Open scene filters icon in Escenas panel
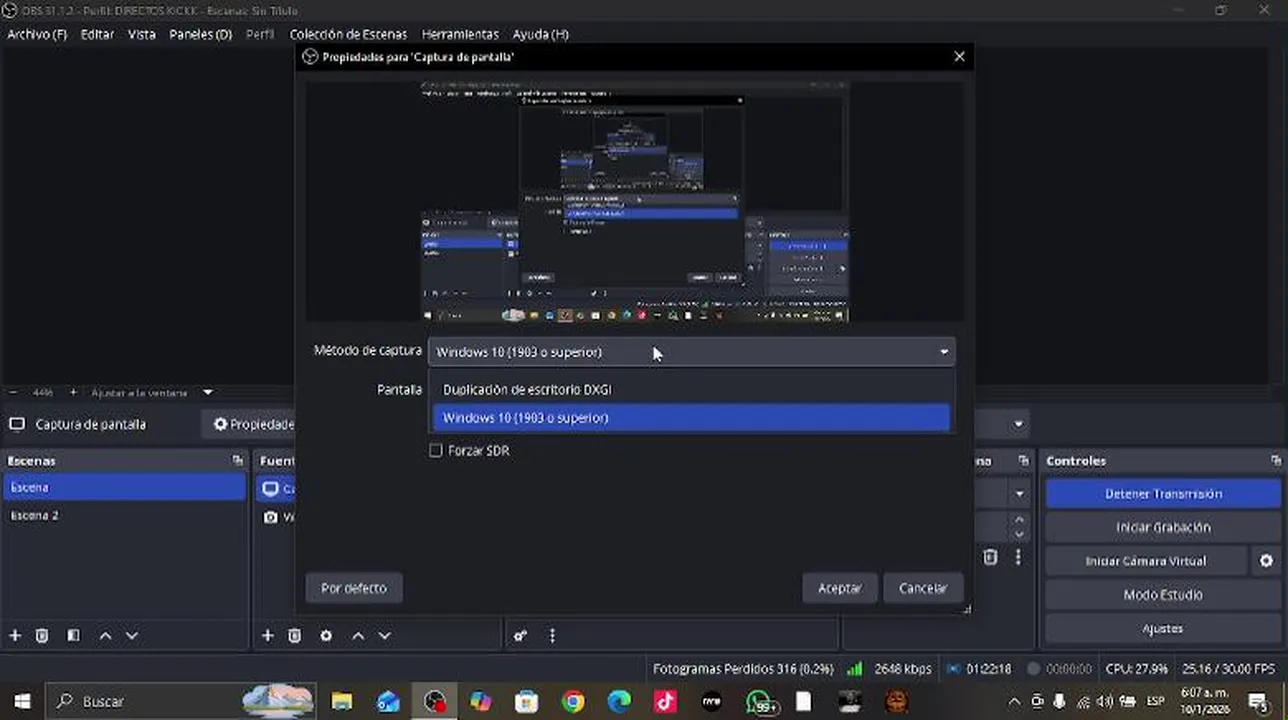Viewport: 1288px width, 720px height. pyautogui.click(x=73, y=635)
